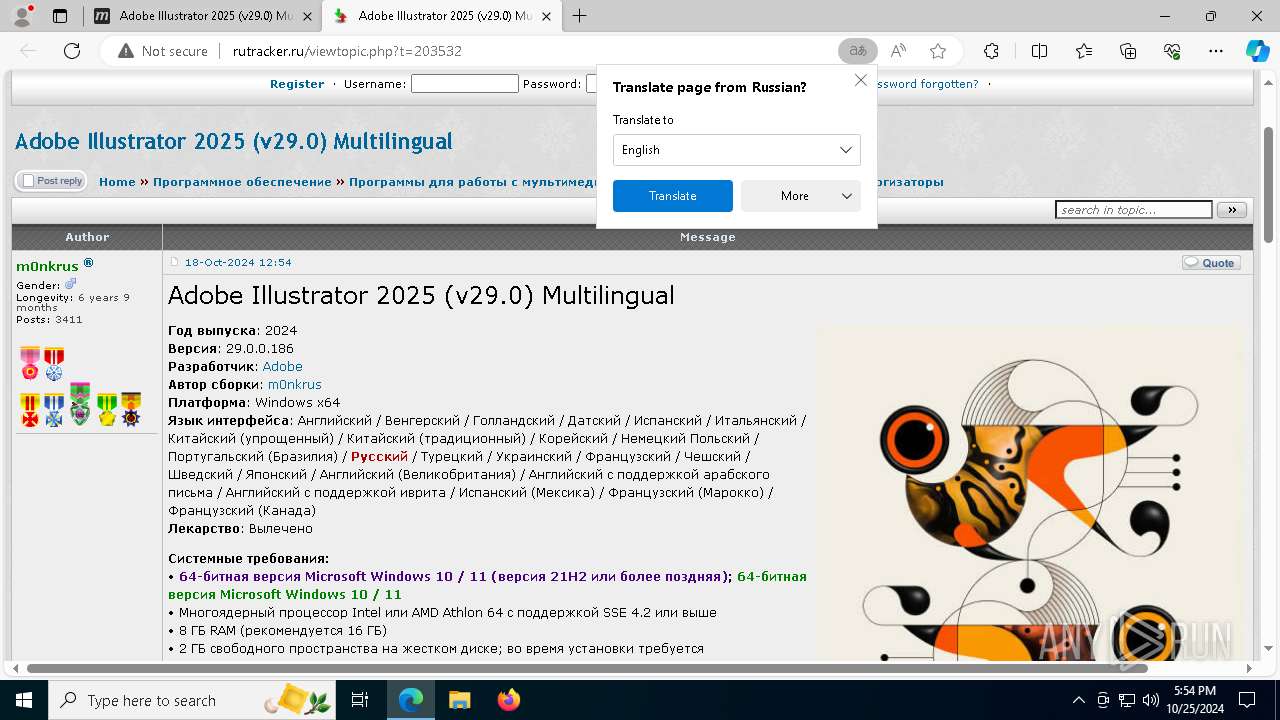Click the red ribbon snowflake medal
This screenshot has height=720, width=1280.
(54, 363)
